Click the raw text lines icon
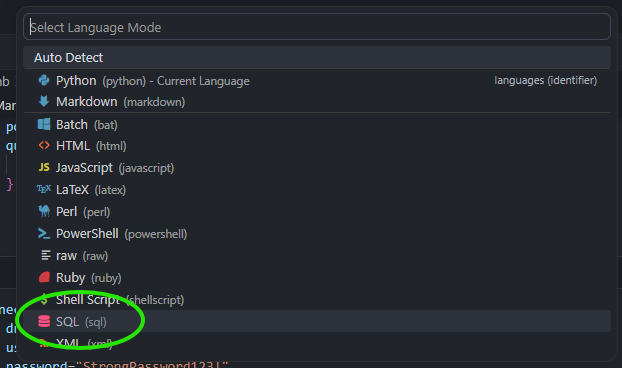 [46, 255]
